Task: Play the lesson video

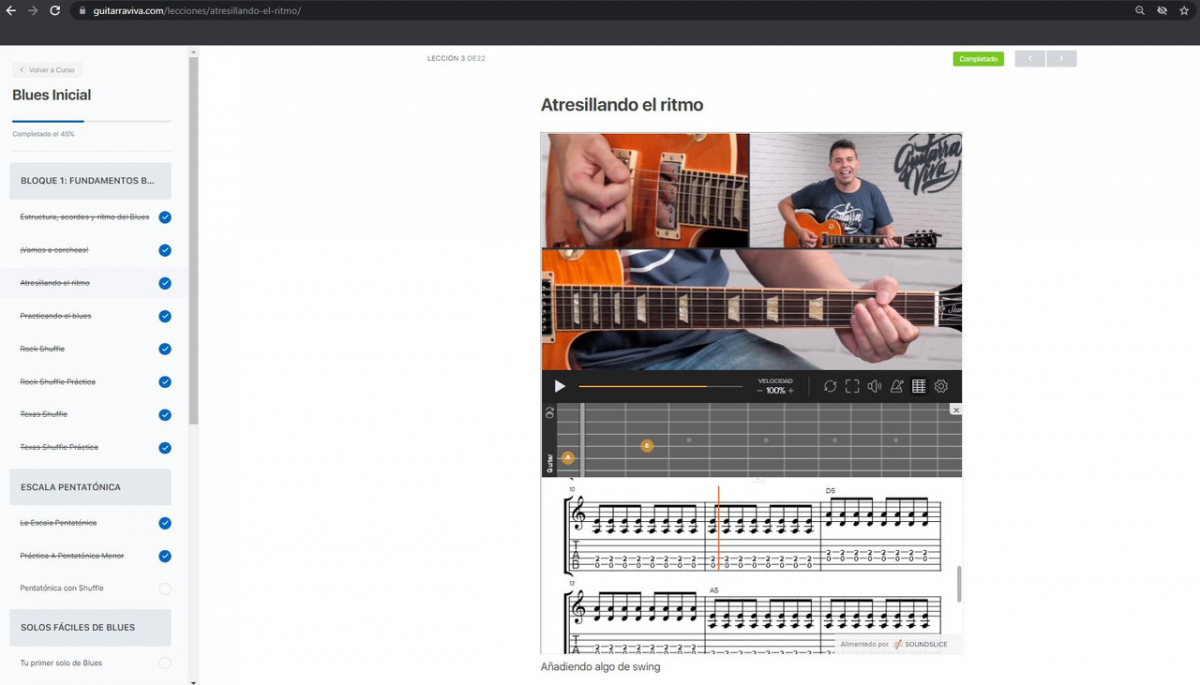Action: 560,387
